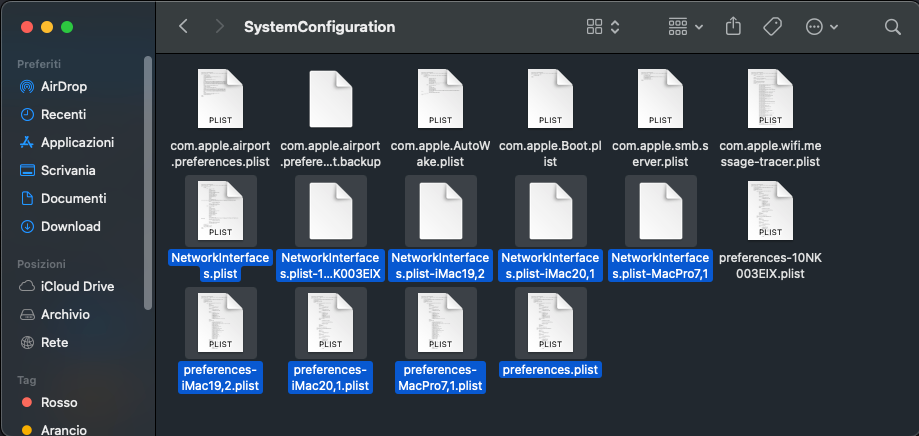Click the Preferiti section header
This screenshot has width=919, height=436.
[39, 64]
